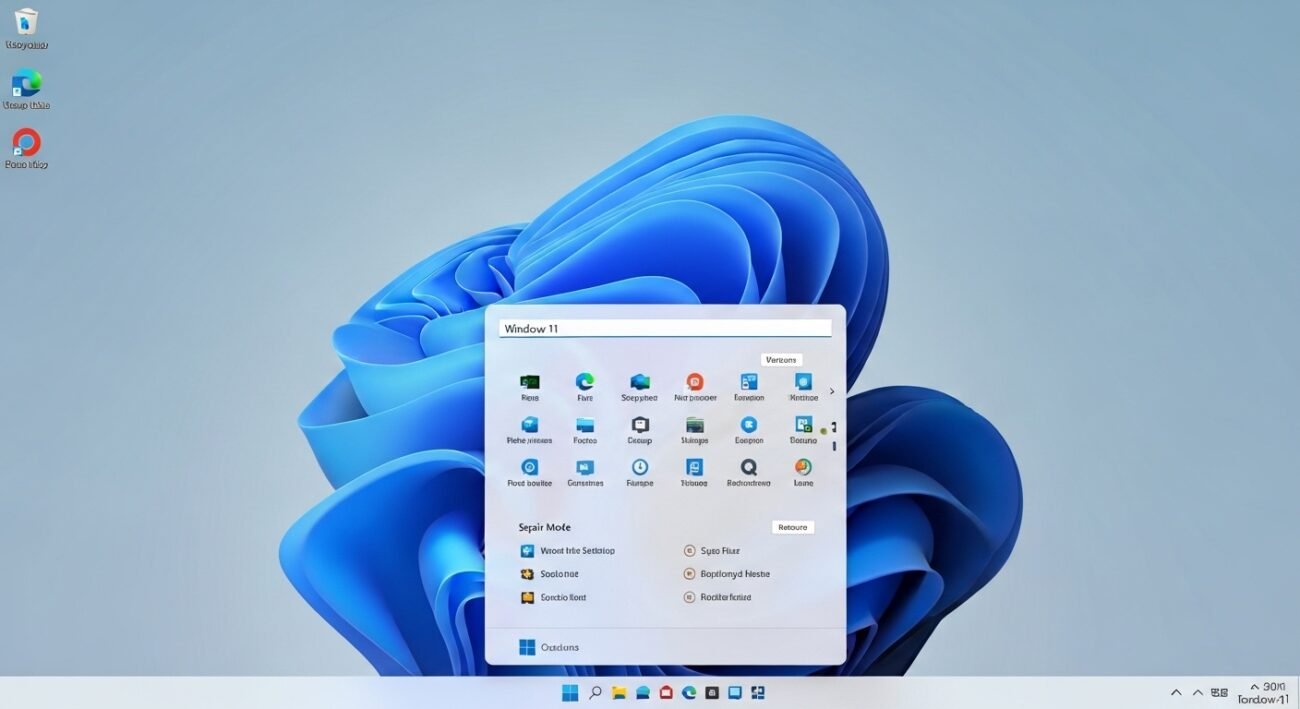The image size is (1300, 709).
Task: Click the "Retoure" button in recommended section
Action: click(793, 527)
